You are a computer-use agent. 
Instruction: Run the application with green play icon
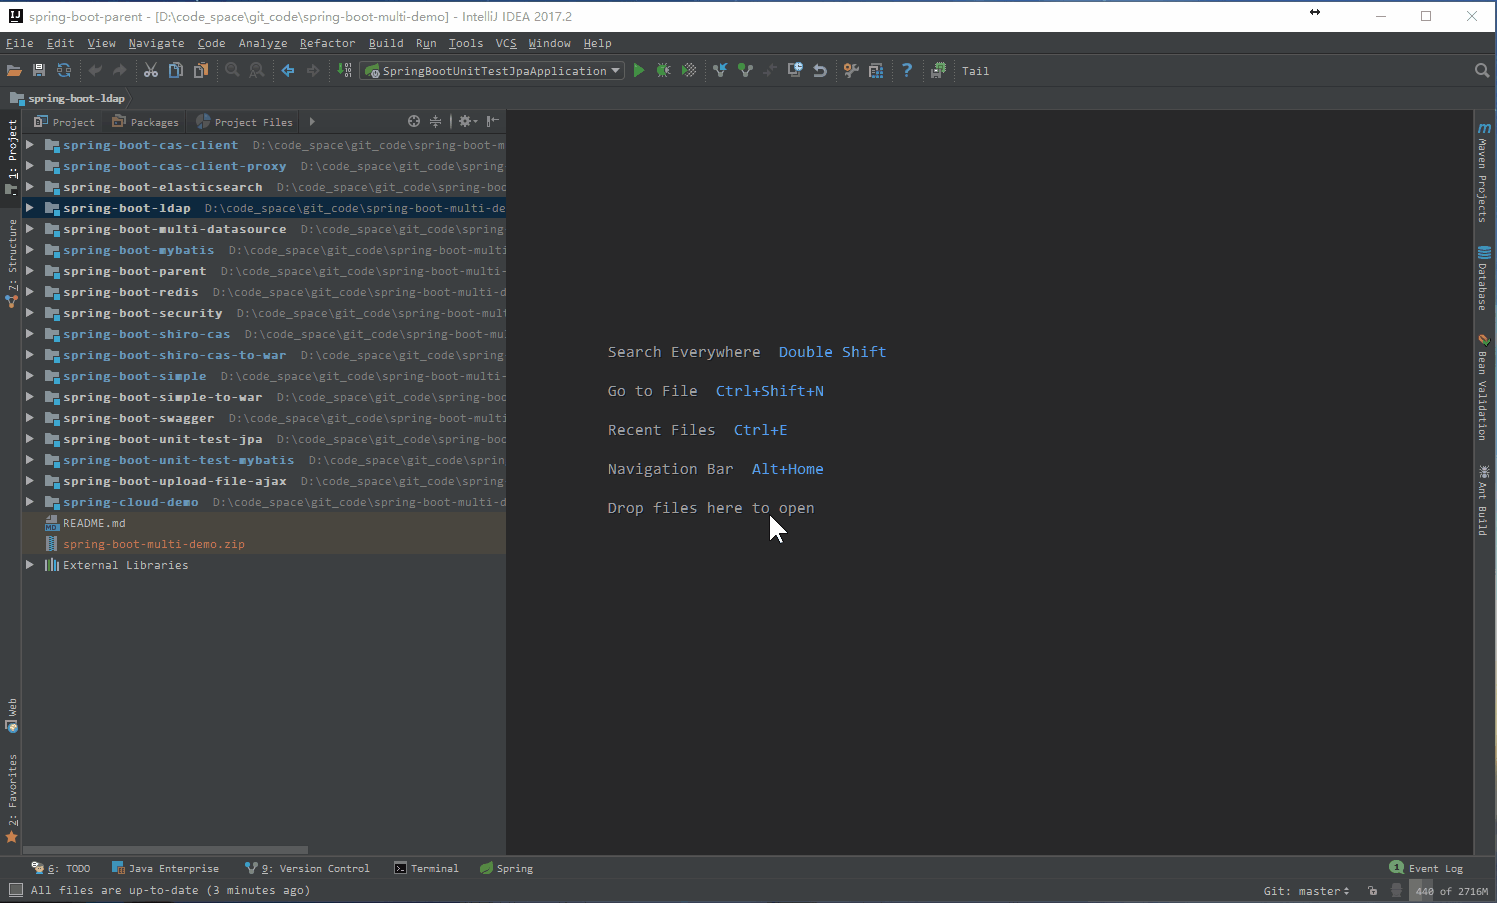point(639,71)
